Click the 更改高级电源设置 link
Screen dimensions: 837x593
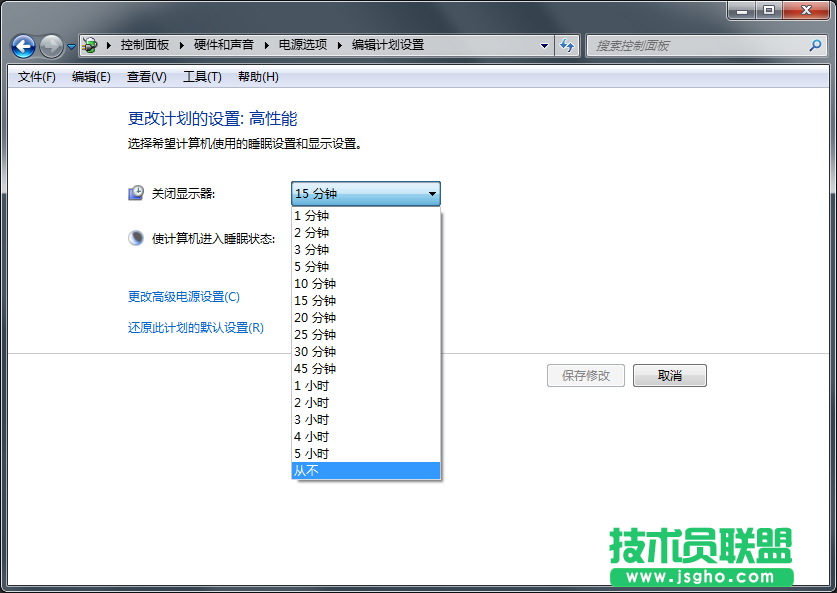coord(185,297)
